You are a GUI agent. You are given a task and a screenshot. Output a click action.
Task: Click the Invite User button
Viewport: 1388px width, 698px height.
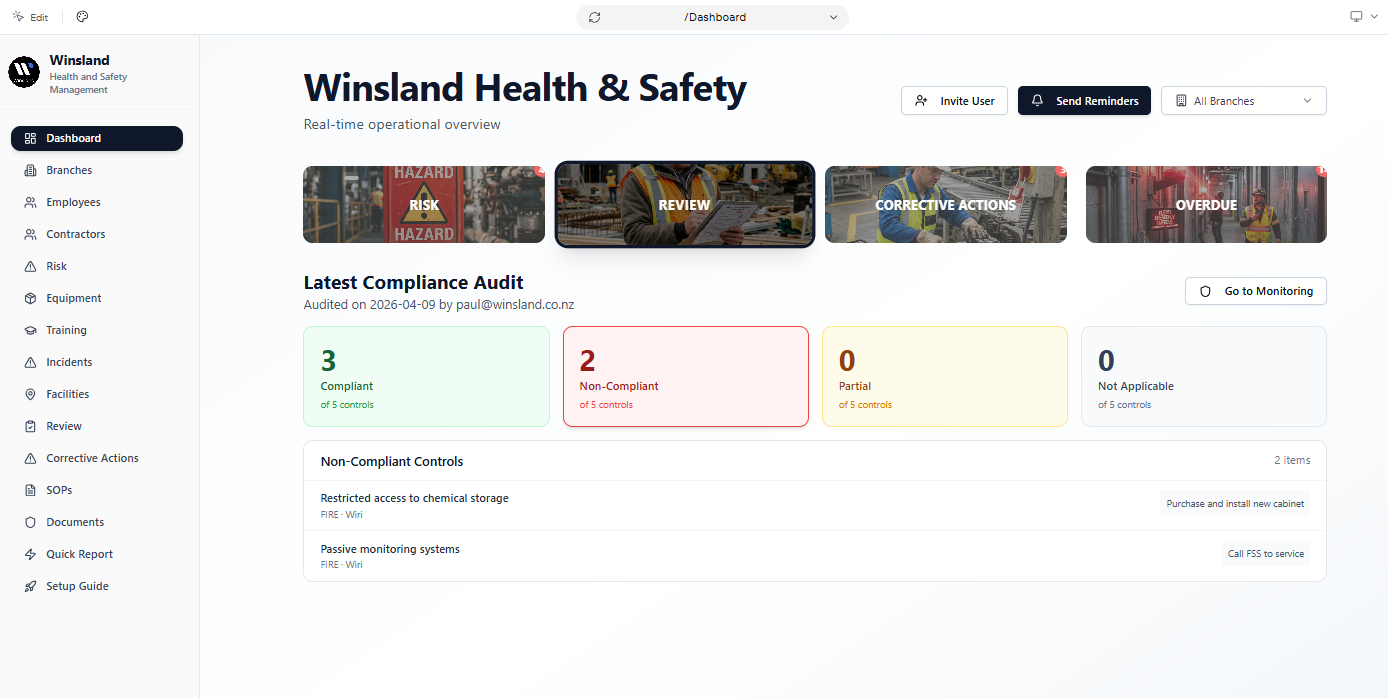coord(953,100)
